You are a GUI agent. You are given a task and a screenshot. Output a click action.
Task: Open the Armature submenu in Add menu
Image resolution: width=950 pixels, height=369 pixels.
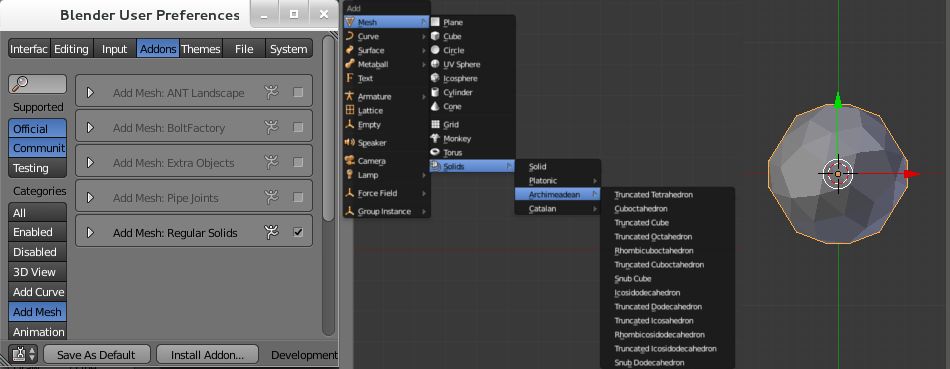(387, 96)
